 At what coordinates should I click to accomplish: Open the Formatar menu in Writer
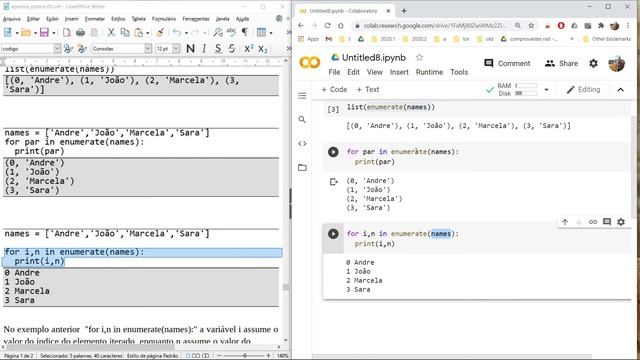pyautogui.click(x=95, y=19)
